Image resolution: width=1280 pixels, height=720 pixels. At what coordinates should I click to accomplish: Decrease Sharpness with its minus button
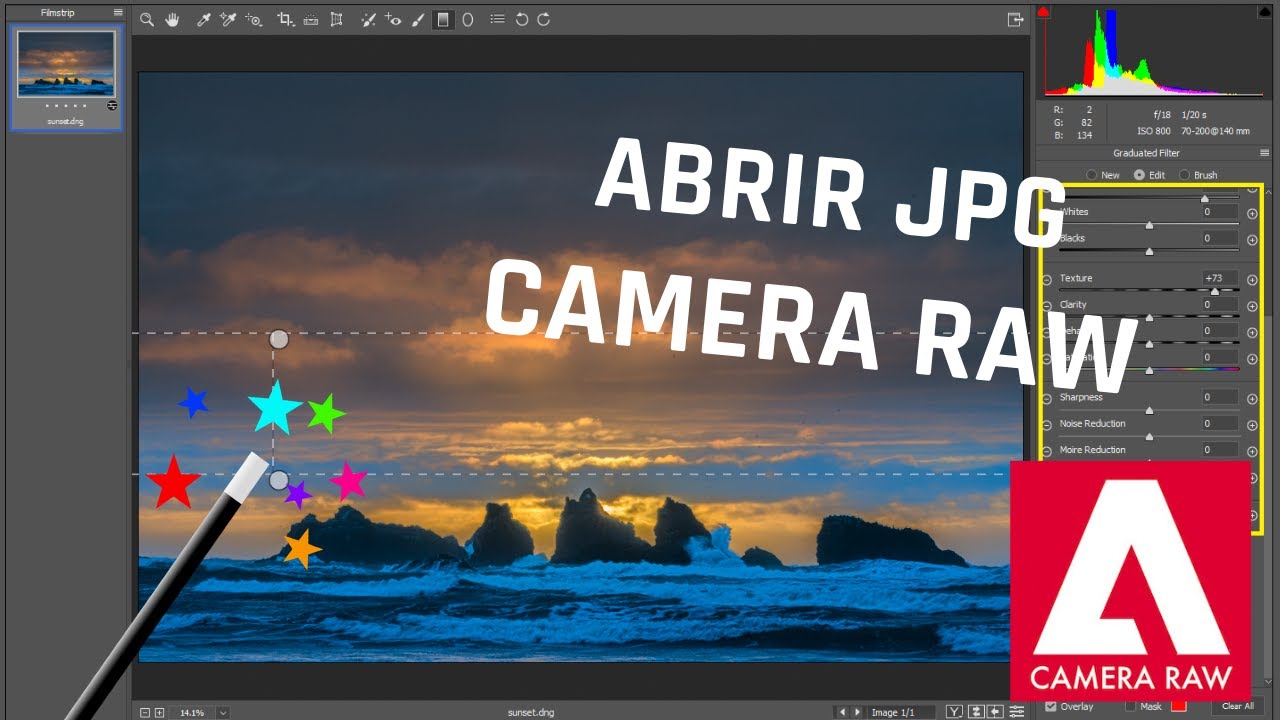[x=1047, y=399]
